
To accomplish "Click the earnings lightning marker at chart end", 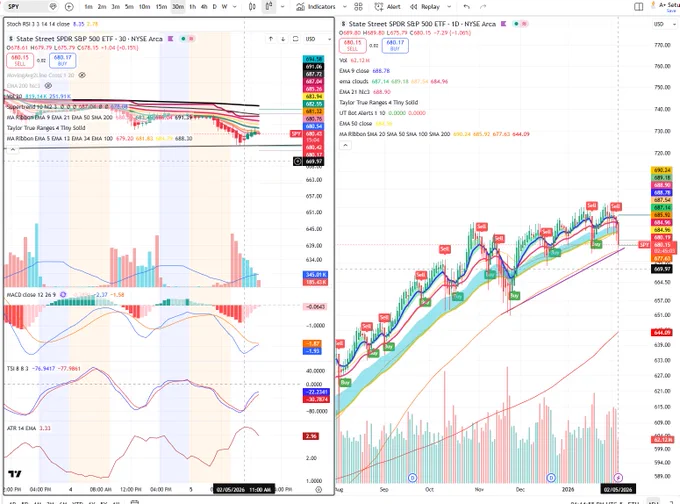I will pyautogui.click(x=618, y=478).
